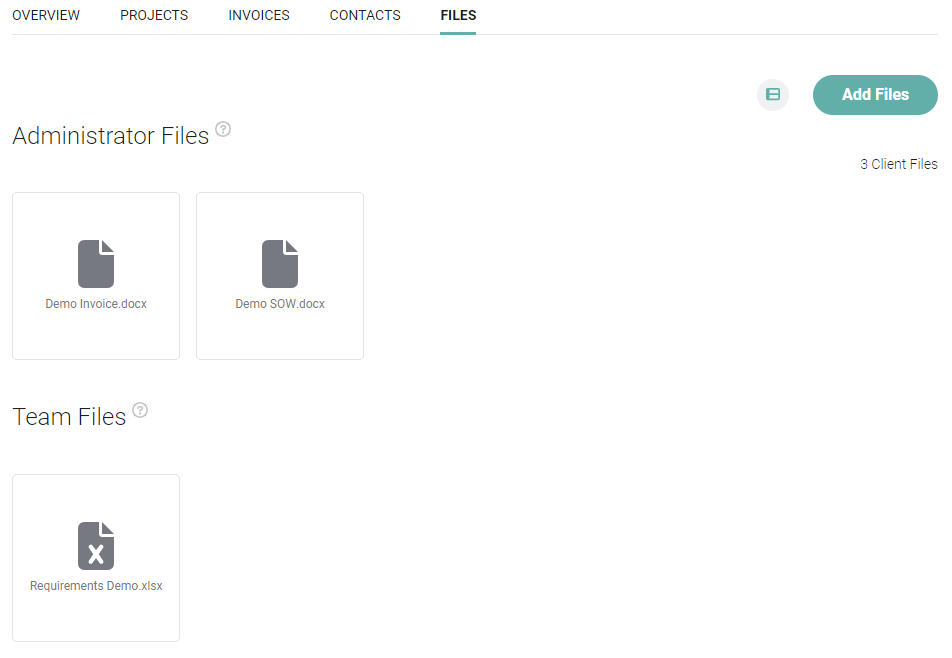Go to the Invoices tab
This screenshot has width=952, height=658.
(x=259, y=16)
